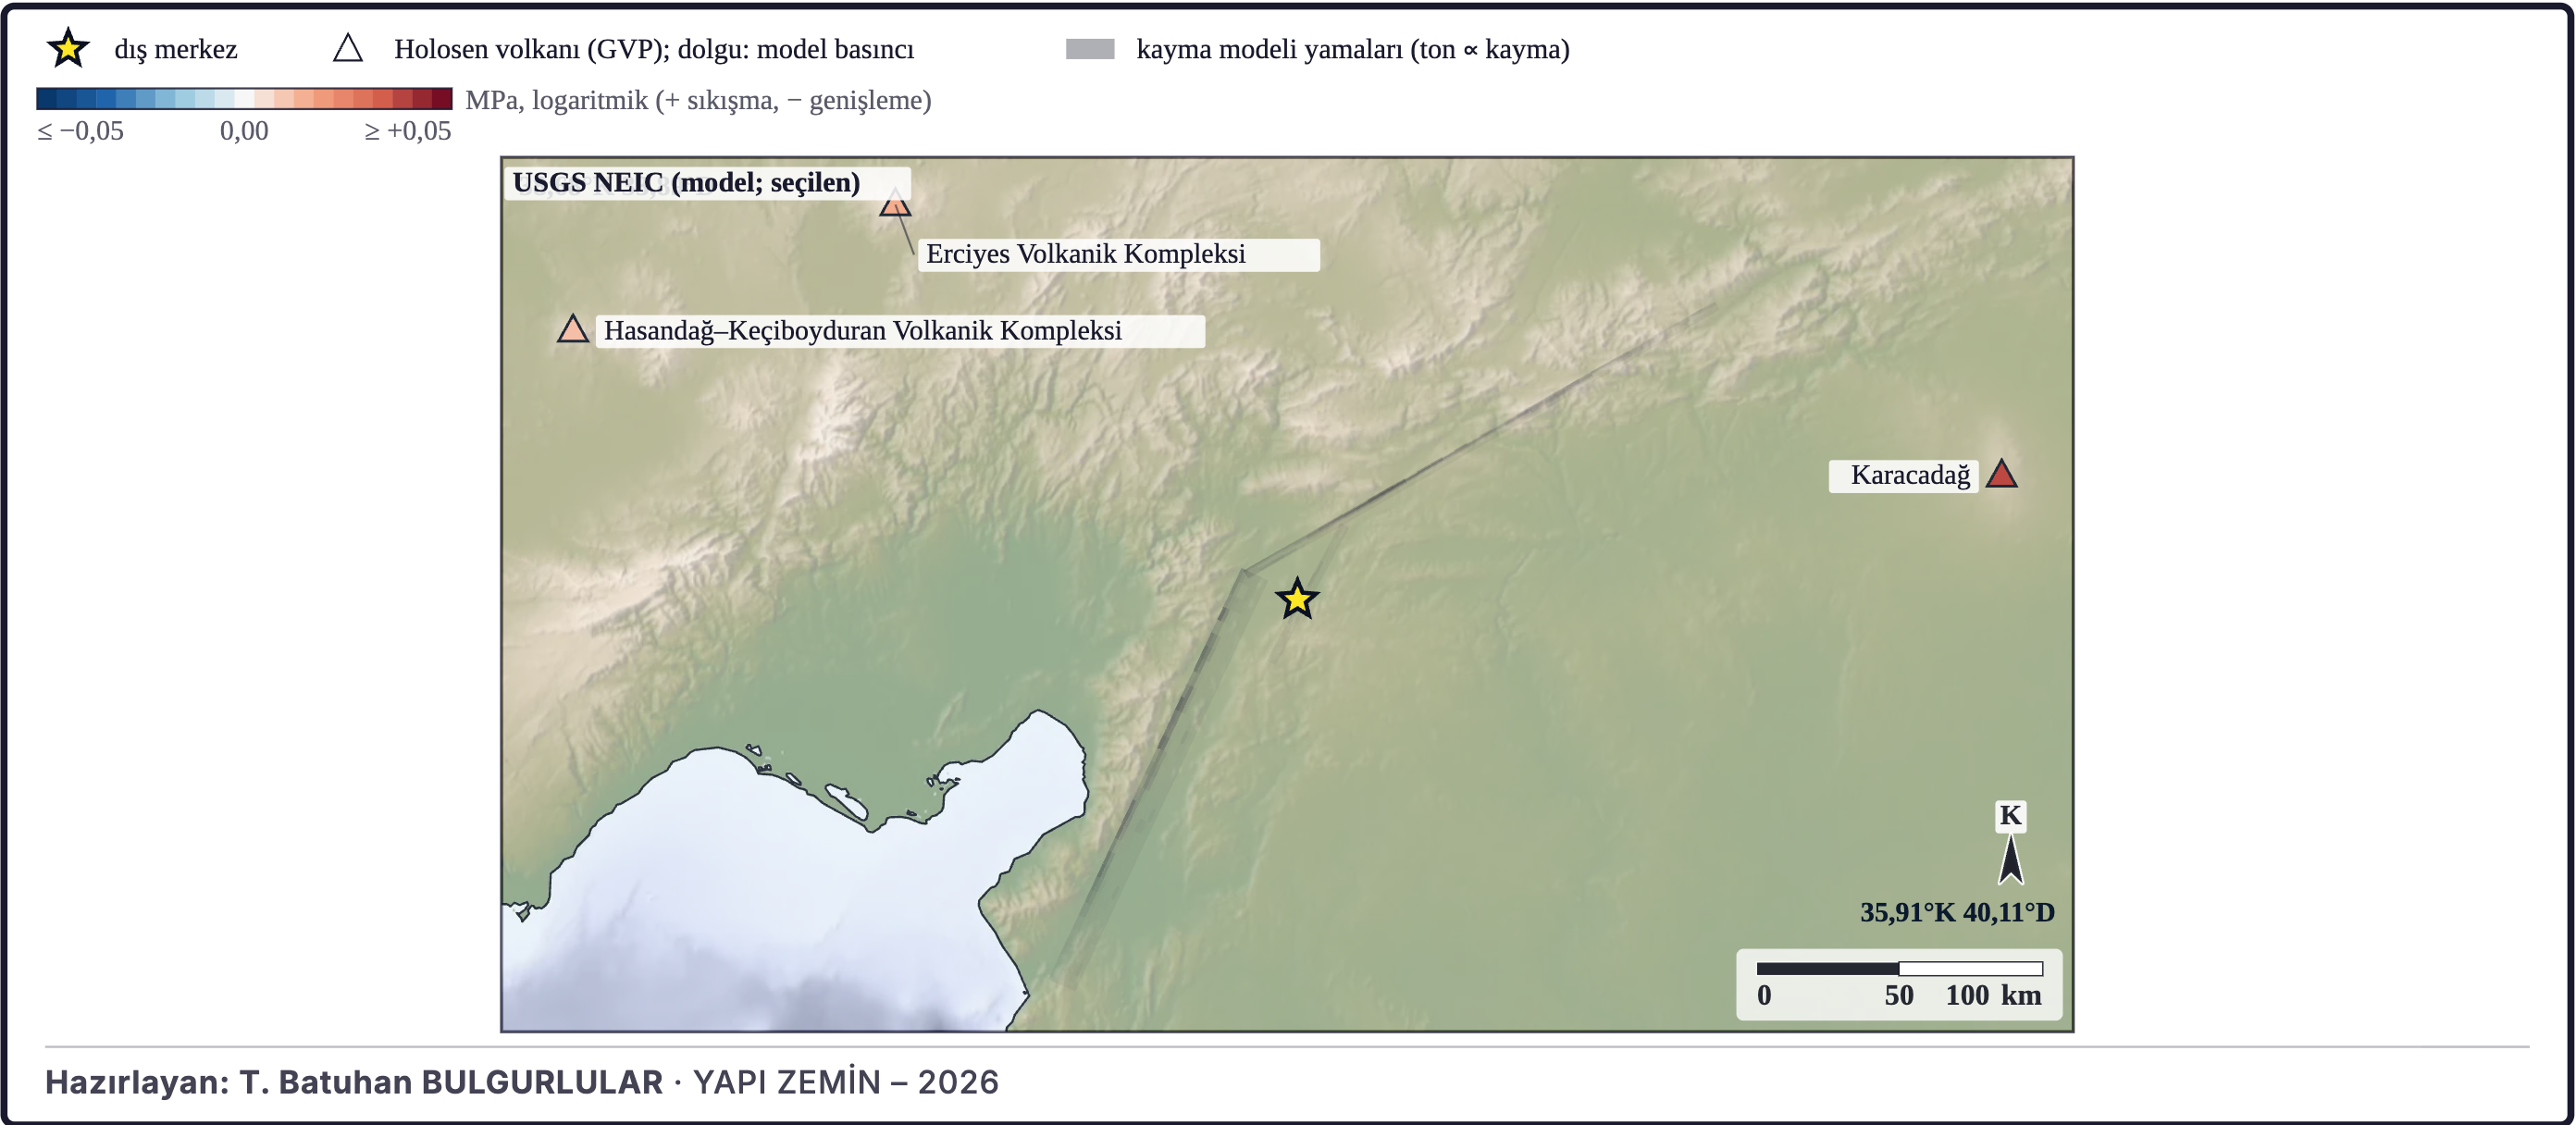Click the blue-to-red pressure color bar
The image size is (2576, 1125).
pos(244,98)
